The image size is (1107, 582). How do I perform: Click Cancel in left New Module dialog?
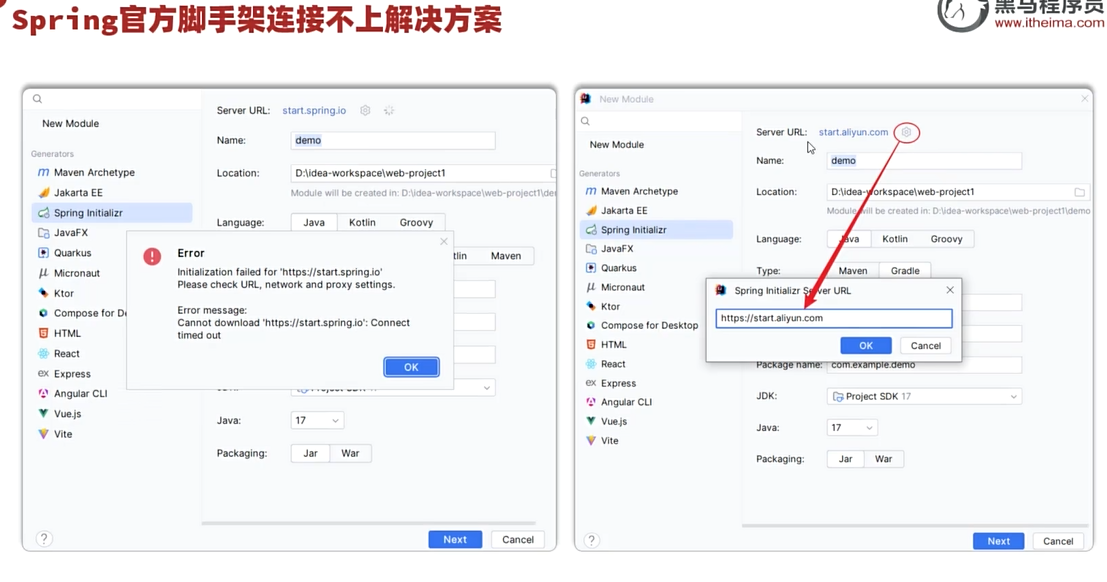pos(518,540)
